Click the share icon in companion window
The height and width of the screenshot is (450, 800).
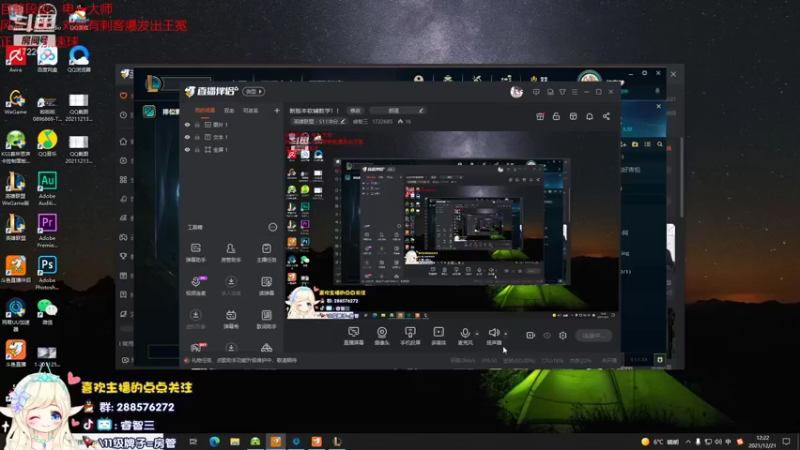[x=606, y=116]
